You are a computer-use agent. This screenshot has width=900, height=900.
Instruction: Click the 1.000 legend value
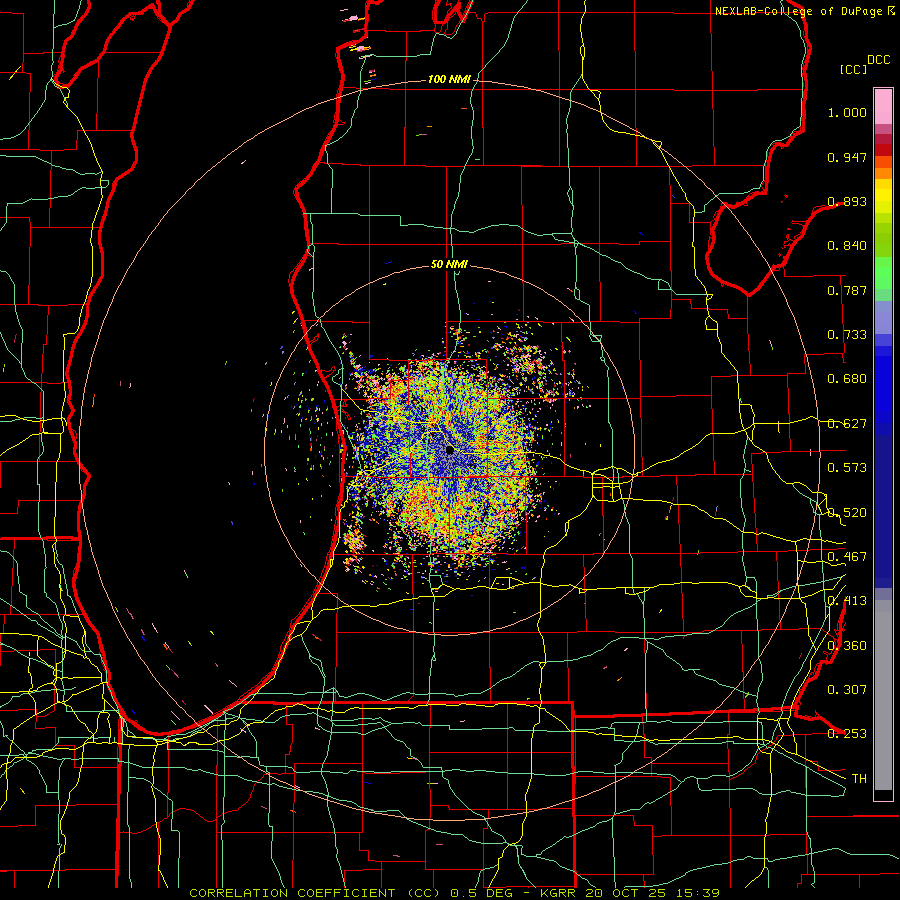click(847, 112)
